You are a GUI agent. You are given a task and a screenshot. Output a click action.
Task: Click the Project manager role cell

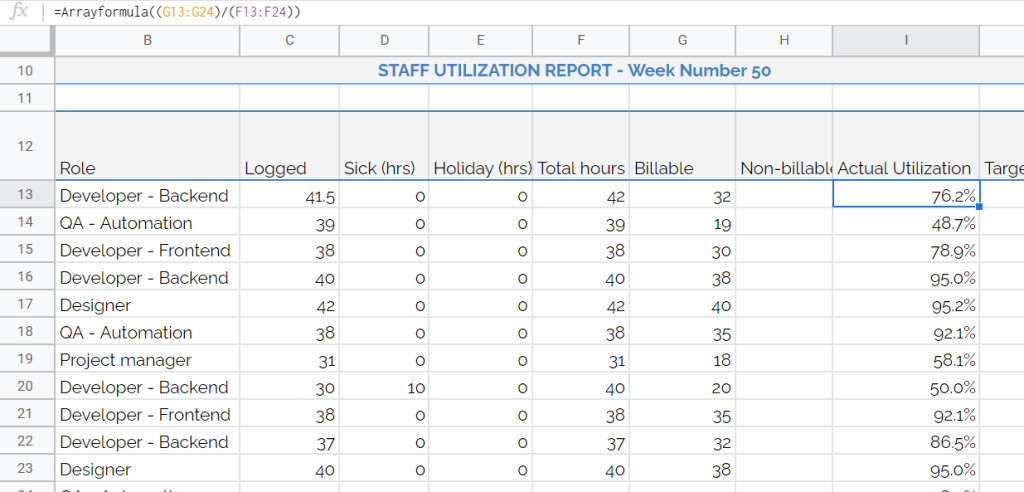[x=148, y=359]
